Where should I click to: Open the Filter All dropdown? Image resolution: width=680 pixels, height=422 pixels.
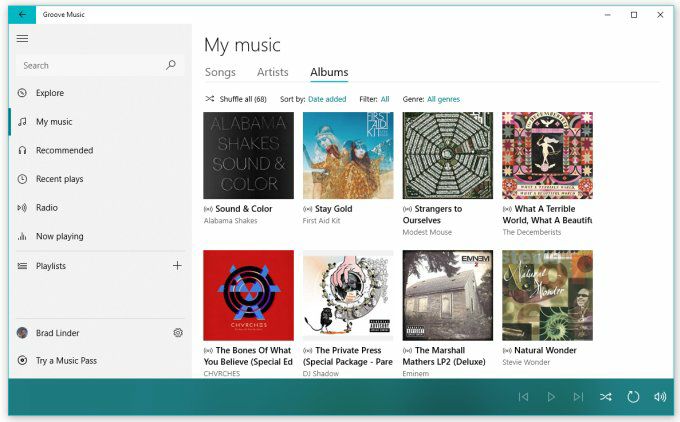(374, 99)
